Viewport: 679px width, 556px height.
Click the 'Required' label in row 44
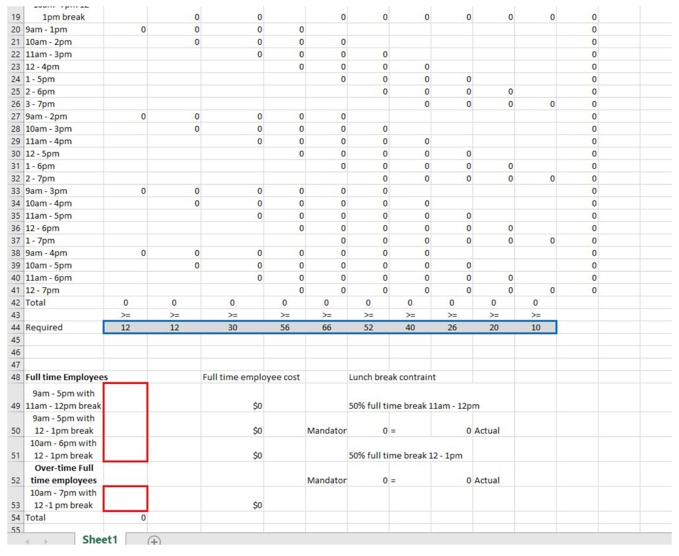pyautogui.click(x=44, y=327)
